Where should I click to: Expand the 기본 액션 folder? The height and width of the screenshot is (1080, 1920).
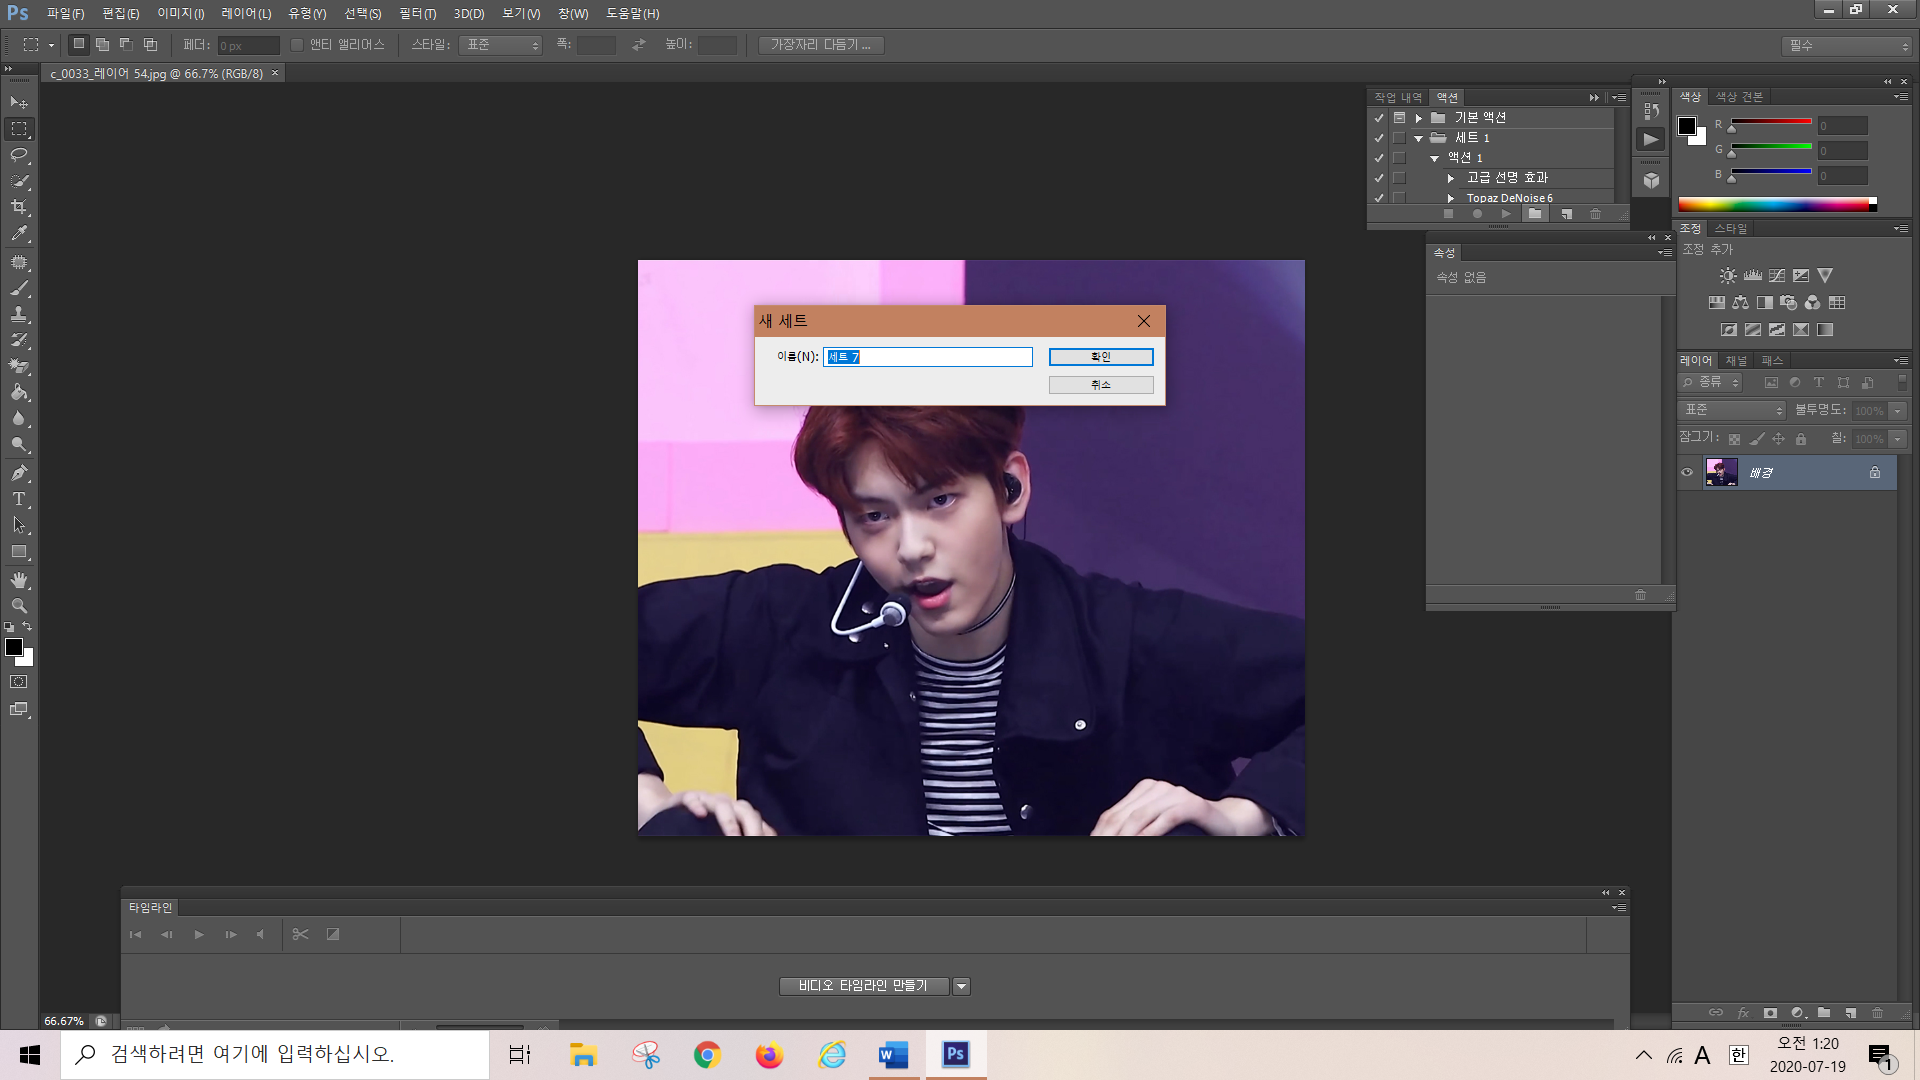pos(1418,118)
